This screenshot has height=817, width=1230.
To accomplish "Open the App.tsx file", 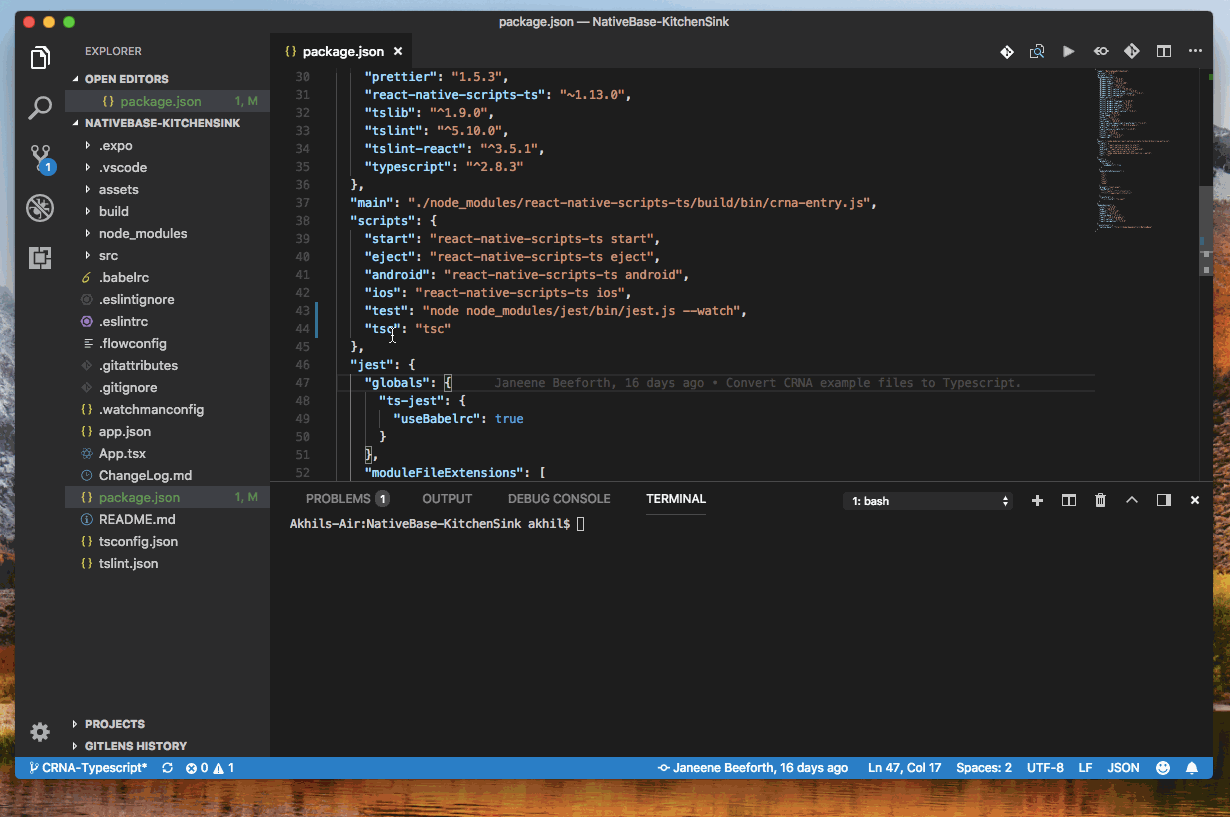I will tap(167, 453).
